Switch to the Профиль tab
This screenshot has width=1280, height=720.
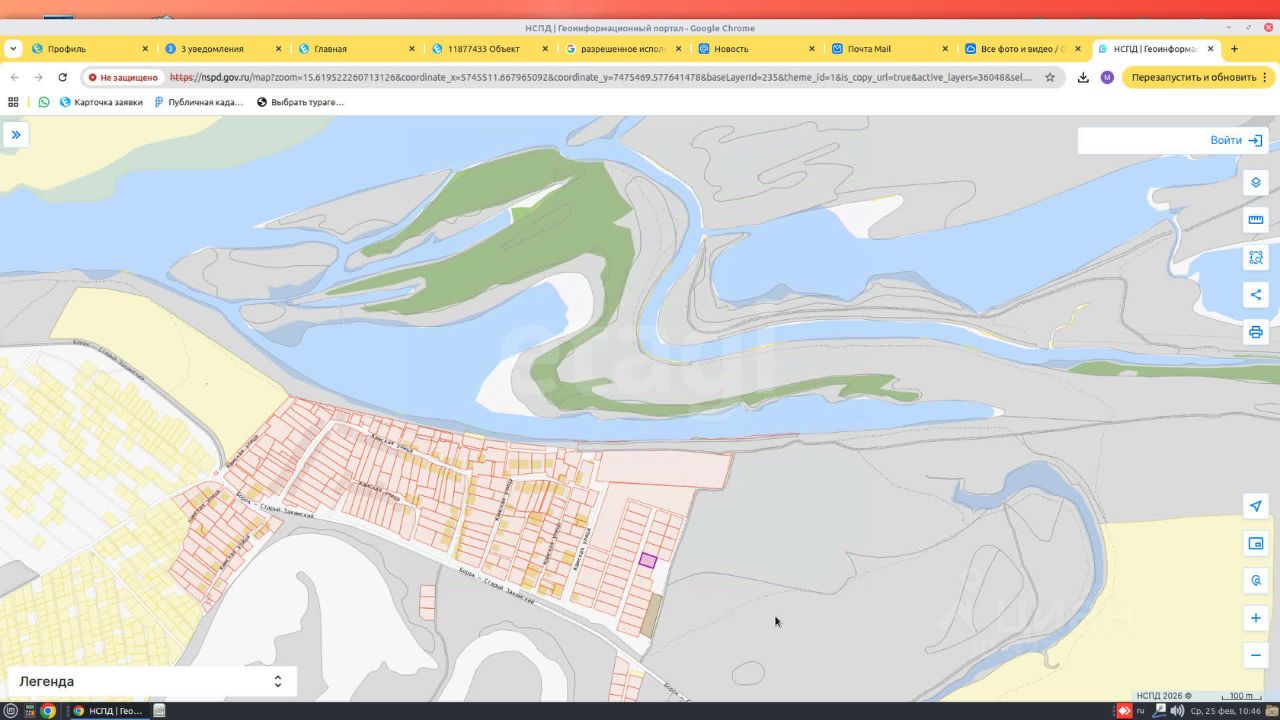point(90,49)
